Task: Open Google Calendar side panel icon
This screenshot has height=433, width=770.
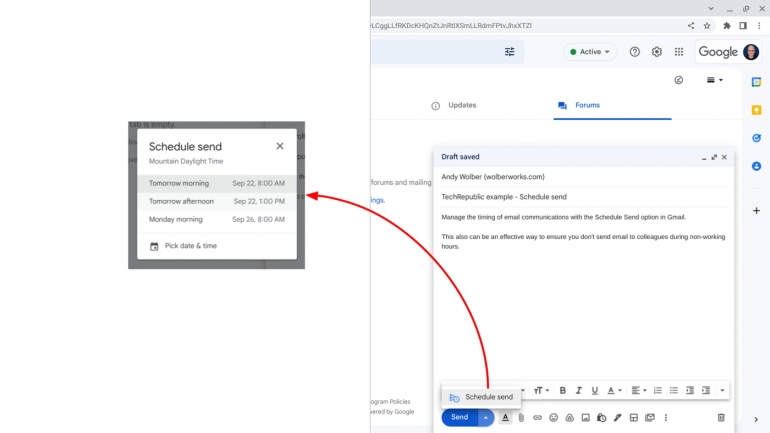Action: (x=756, y=82)
